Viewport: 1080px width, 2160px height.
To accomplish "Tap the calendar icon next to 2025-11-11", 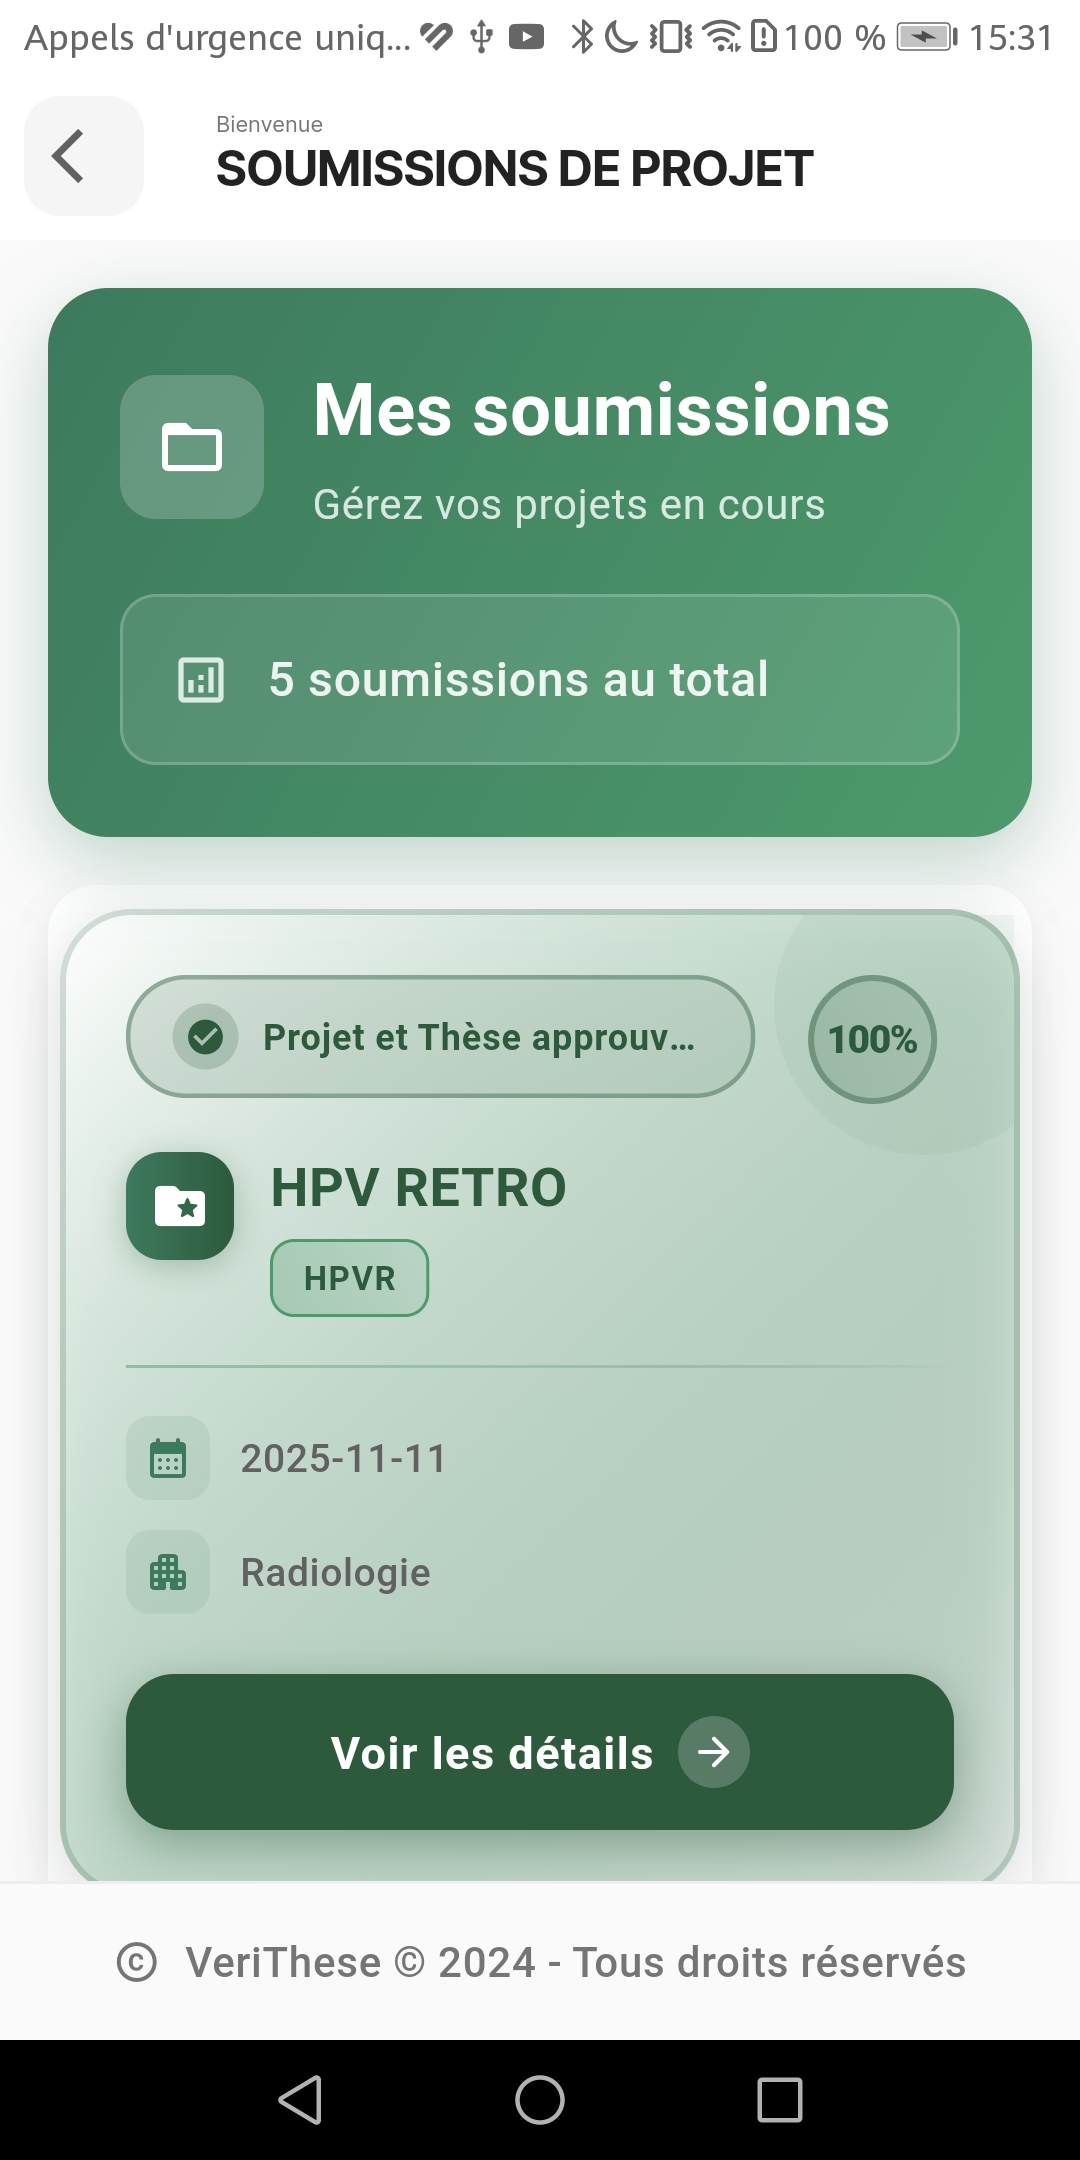I will pos(168,1458).
